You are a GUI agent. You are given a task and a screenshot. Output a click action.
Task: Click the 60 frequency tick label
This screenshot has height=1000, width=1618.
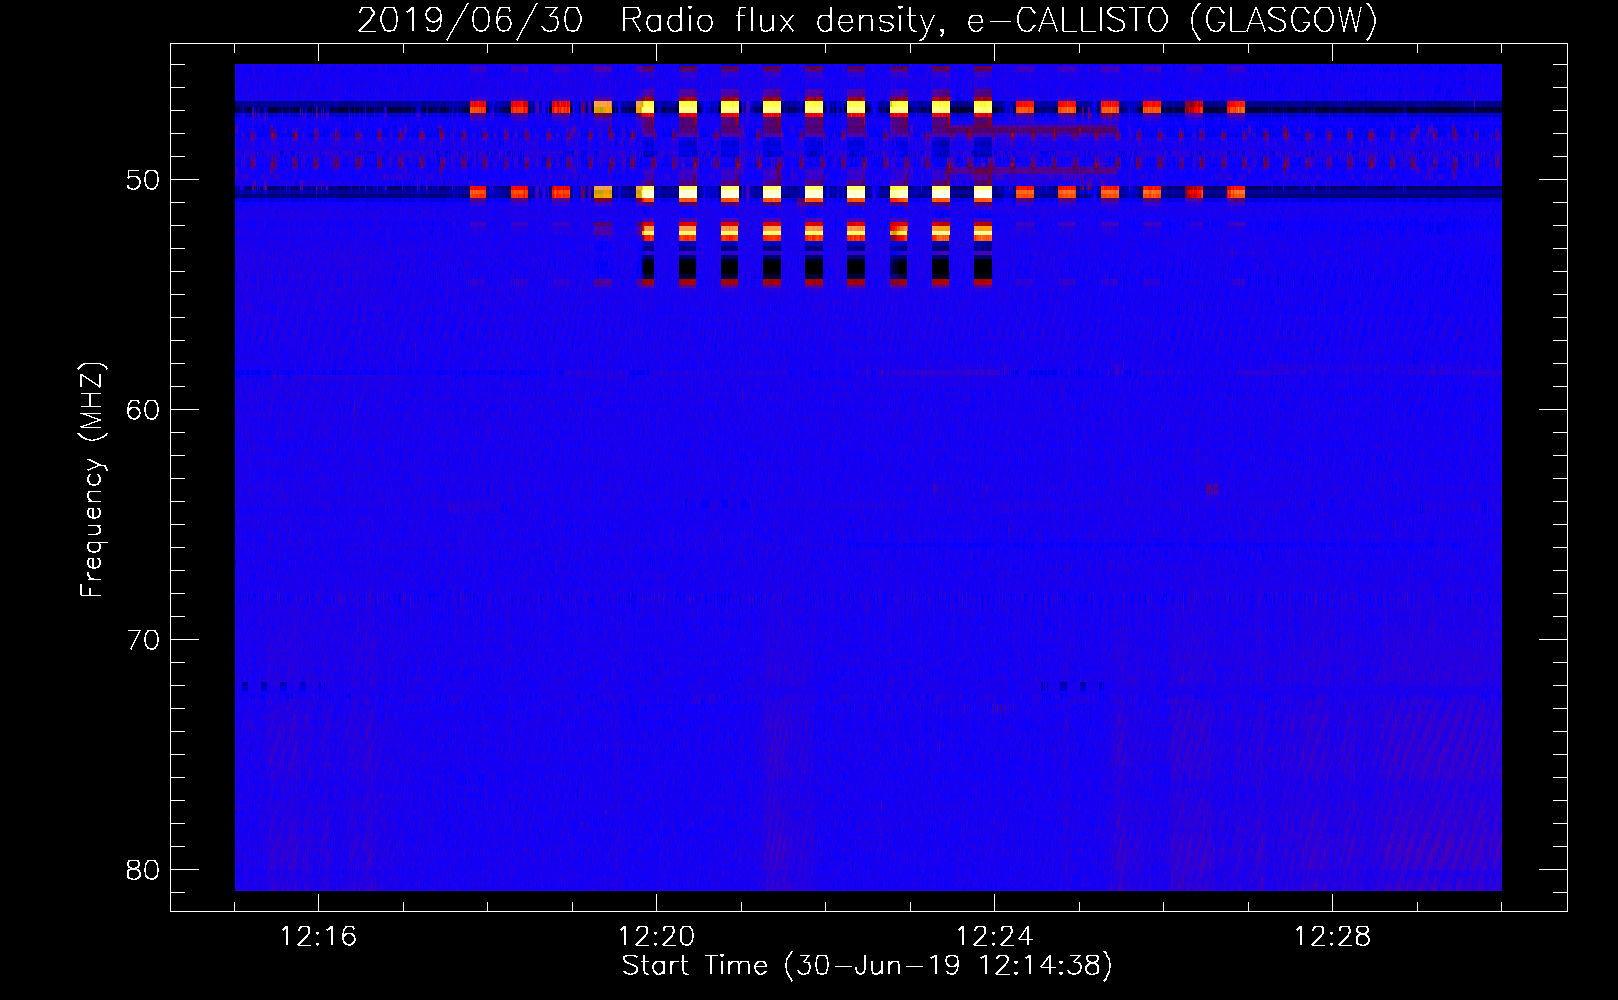[144, 410]
